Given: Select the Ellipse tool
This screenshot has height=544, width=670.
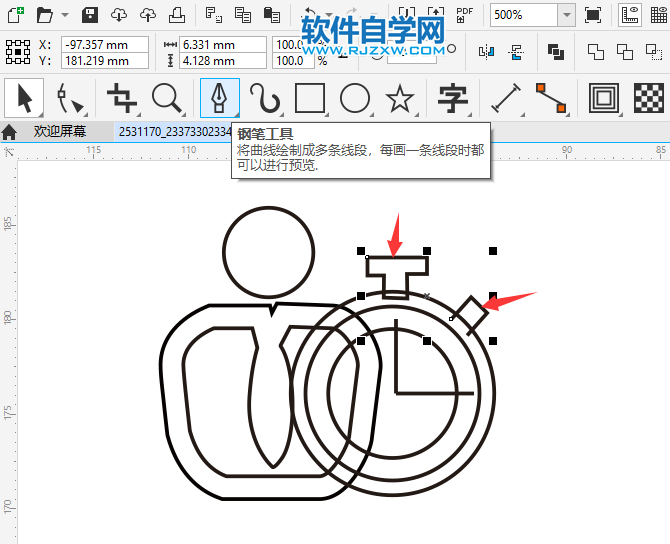Looking at the screenshot, I should pos(355,98).
